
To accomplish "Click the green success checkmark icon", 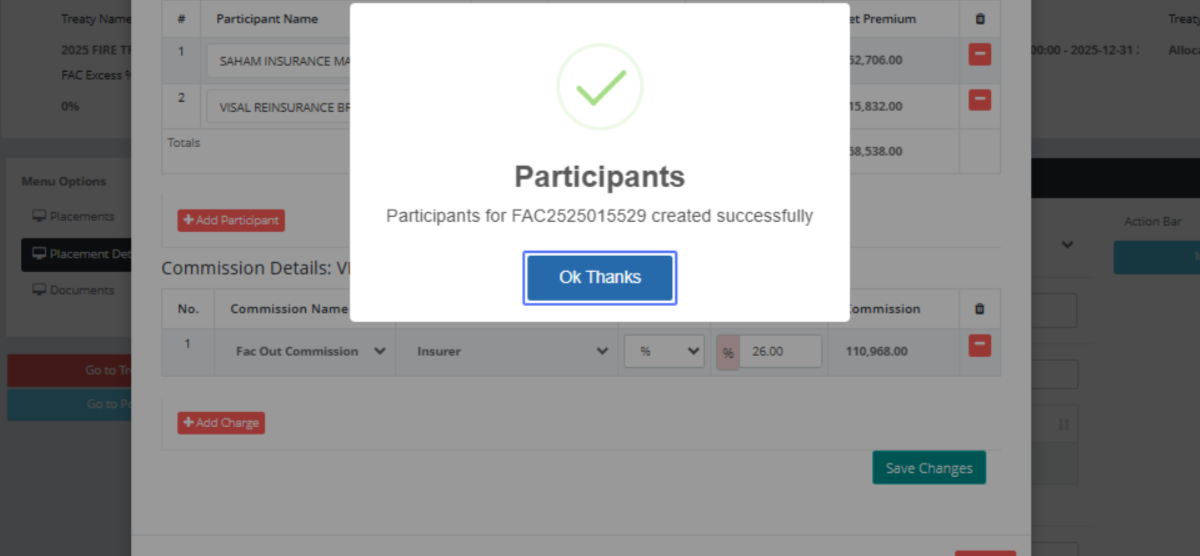I will (x=600, y=87).
